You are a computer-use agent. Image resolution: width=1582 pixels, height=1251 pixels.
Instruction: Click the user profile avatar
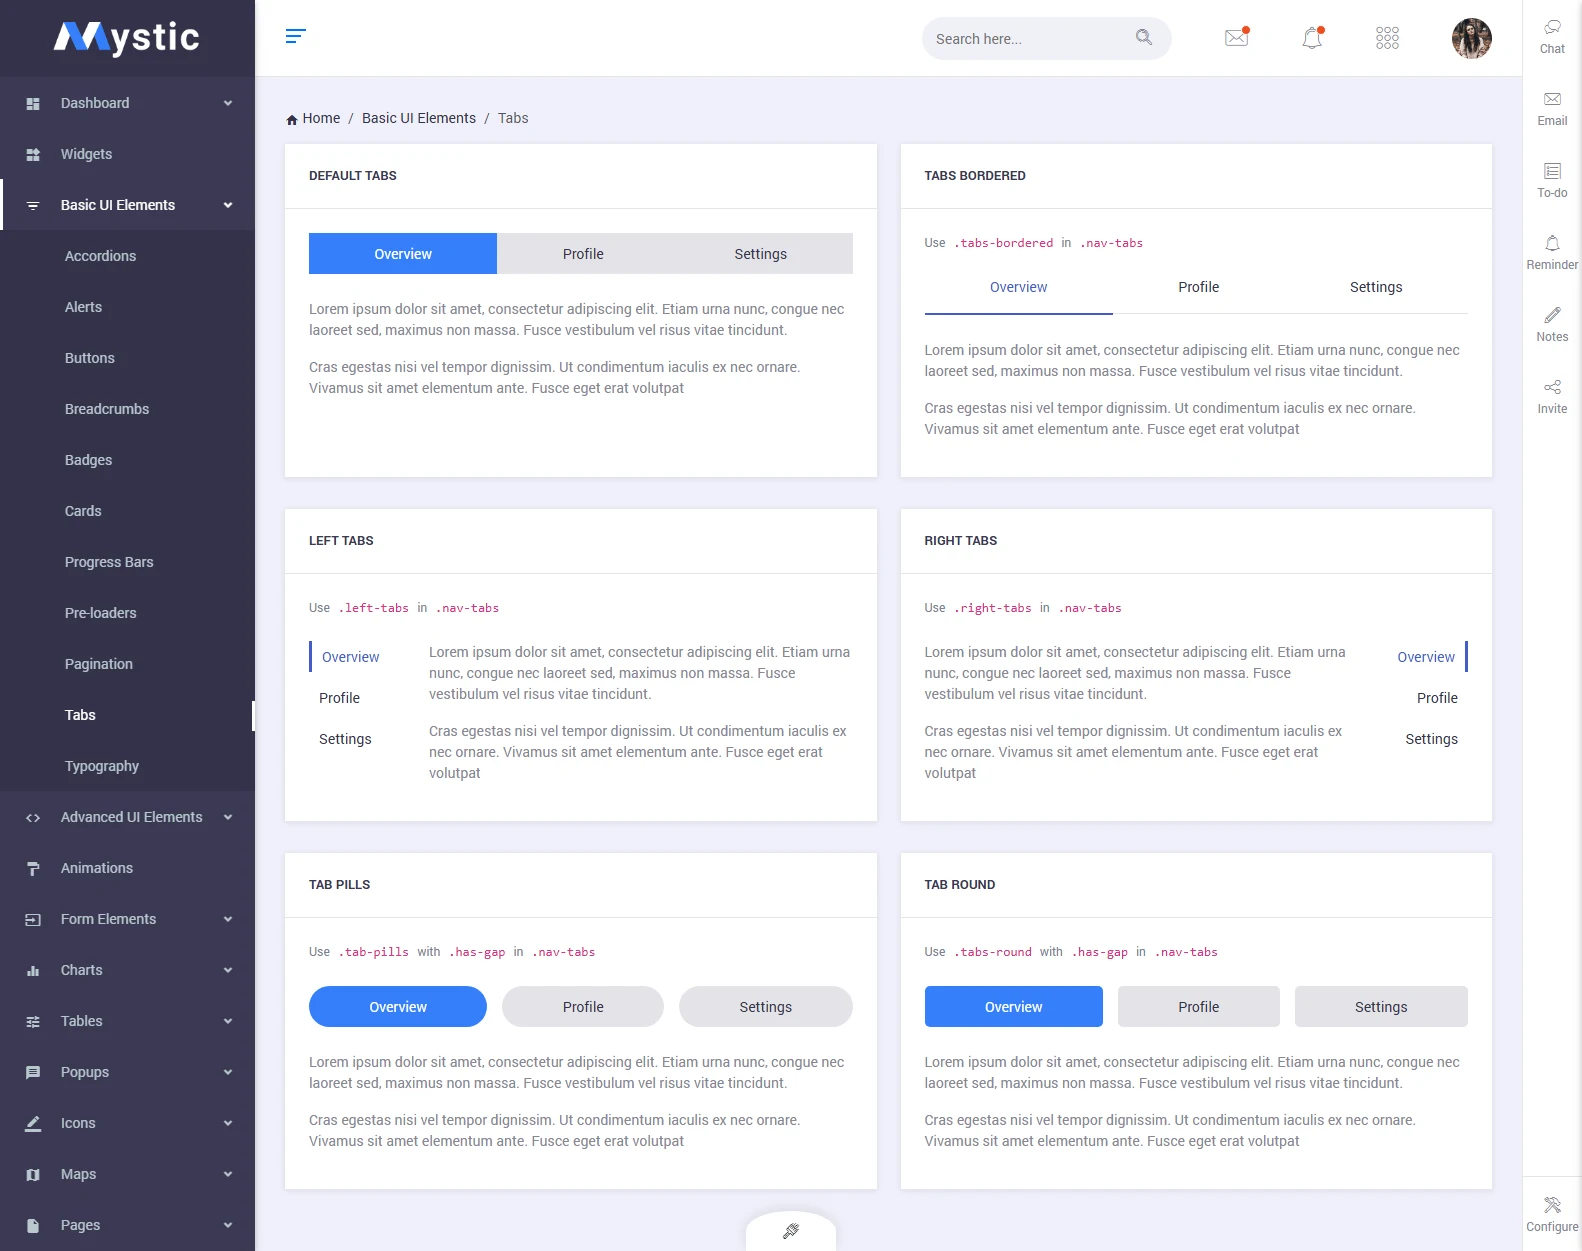tap(1471, 38)
